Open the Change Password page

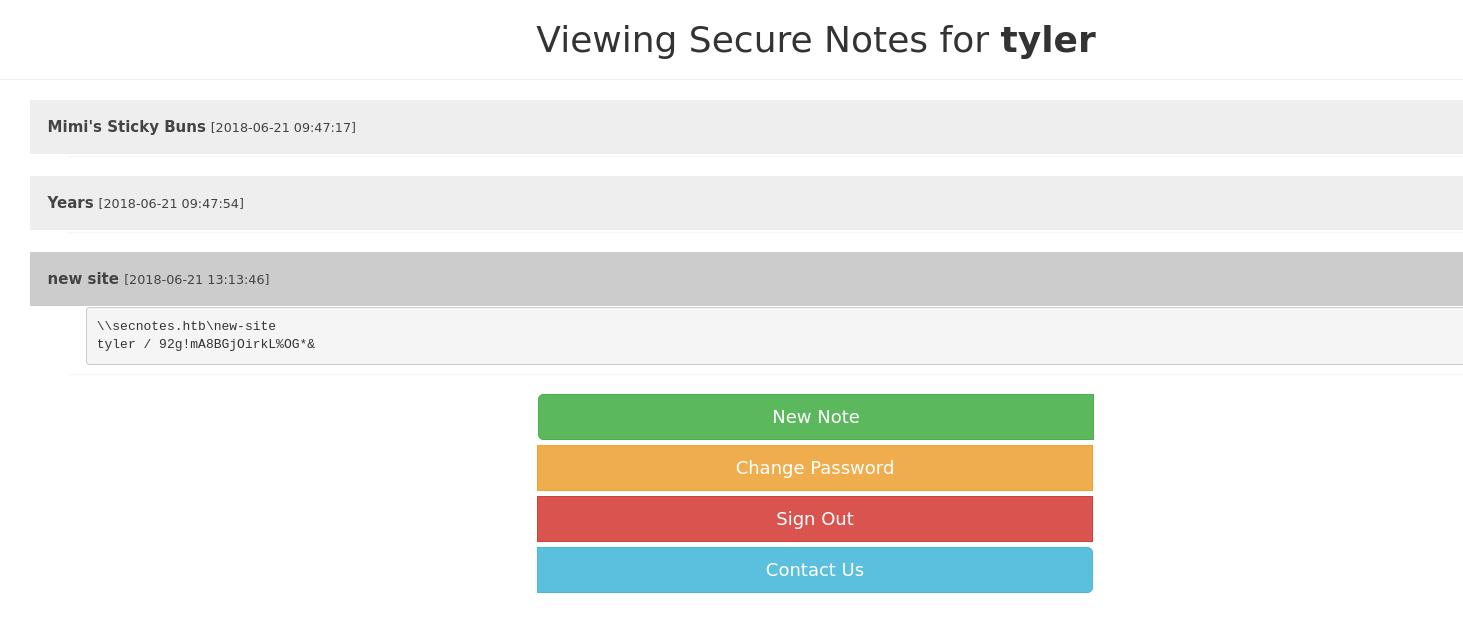[x=814, y=468]
